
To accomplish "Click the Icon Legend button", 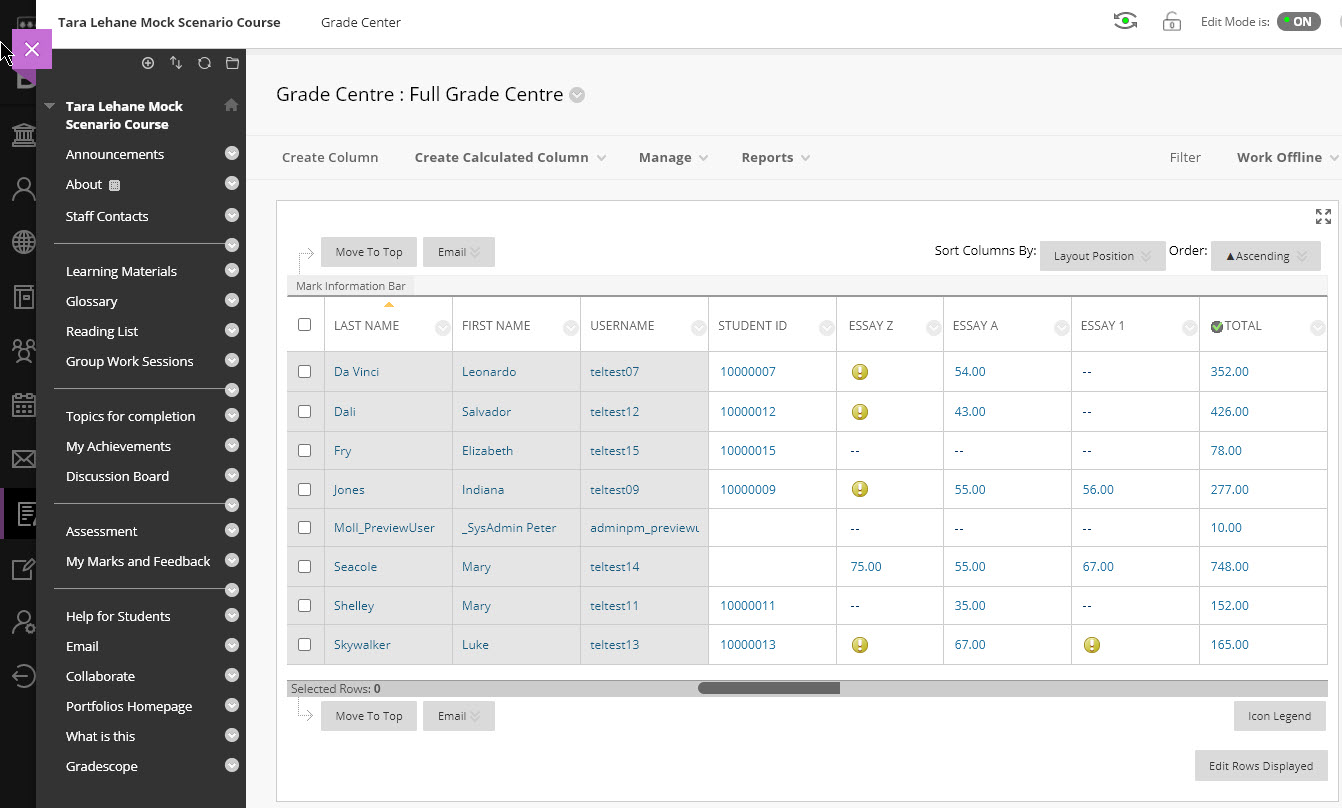I will point(1279,716).
